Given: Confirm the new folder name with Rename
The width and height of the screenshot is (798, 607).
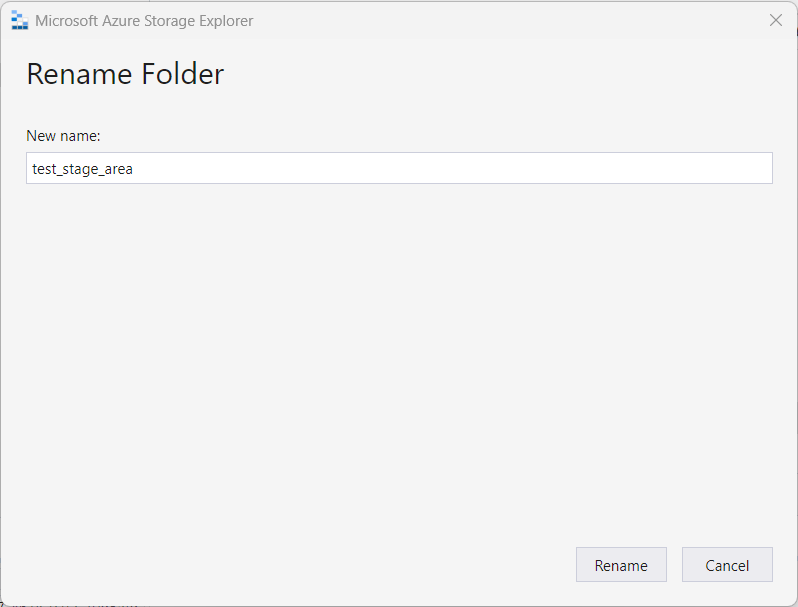Looking at the screenshot, I should coord(621,565).
